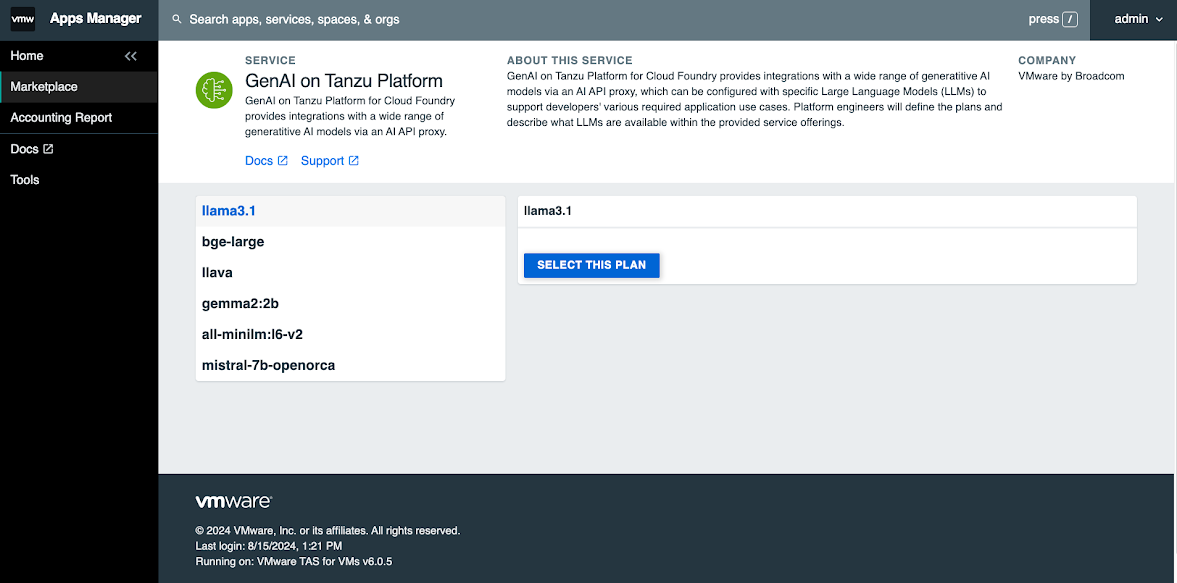This screenshot has height=583, width=1177.
Task: Click the vmware footer logo
Action: 233,501
